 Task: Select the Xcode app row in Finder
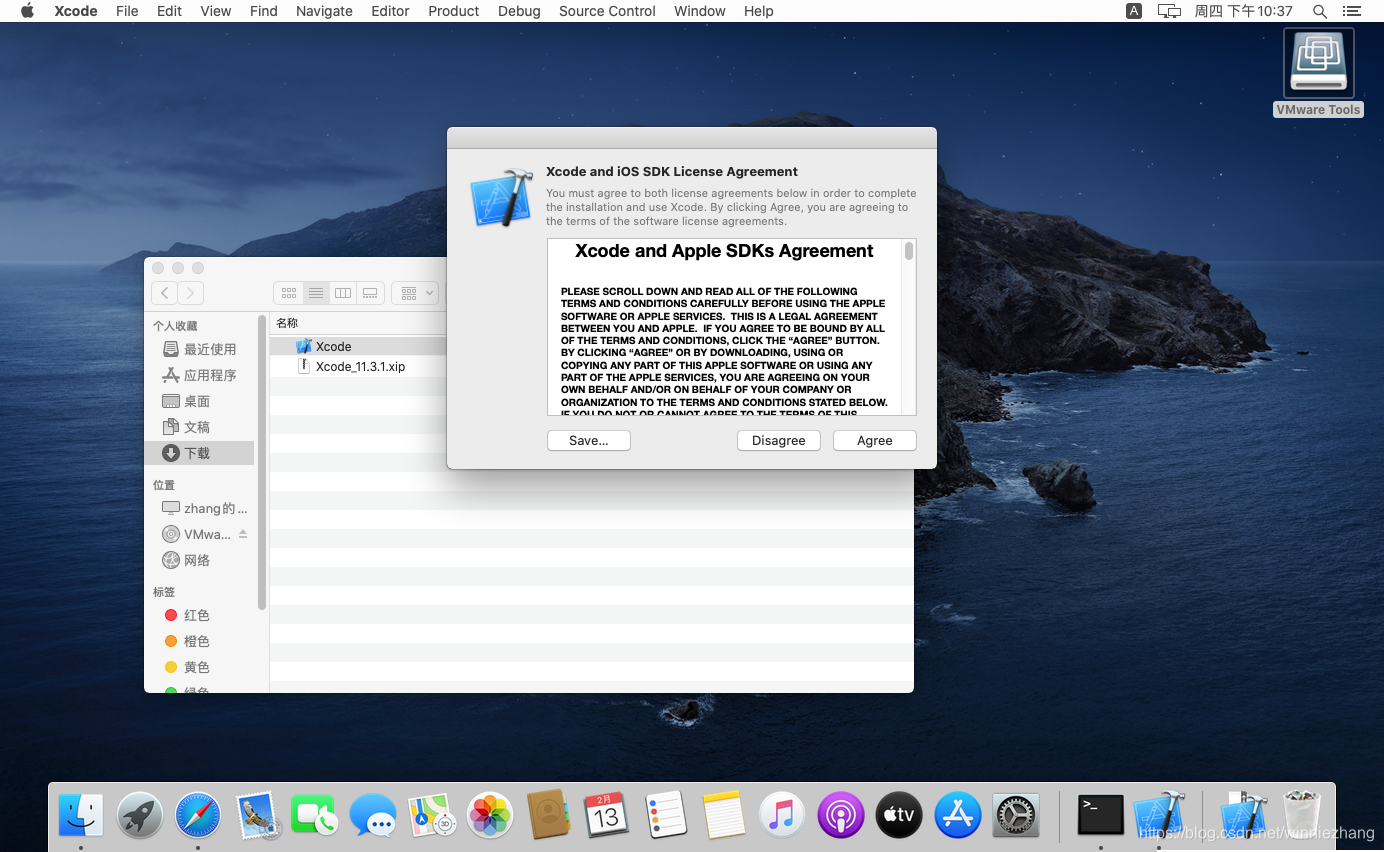click(358, 346)
